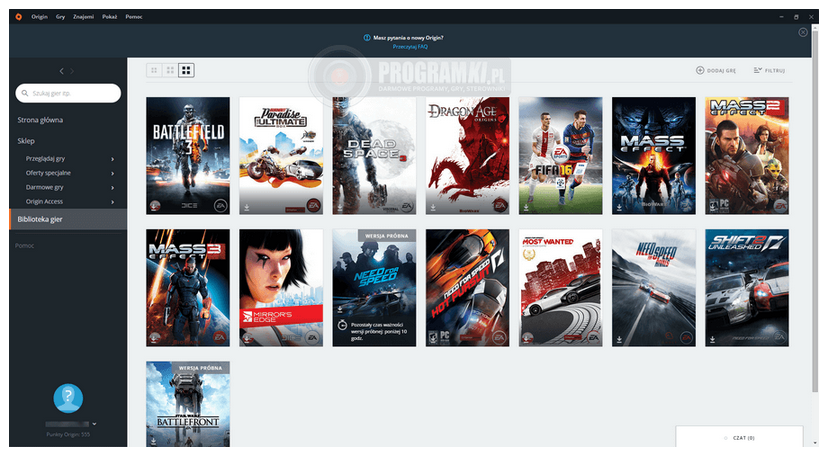Switch to large tile view
823x454 pixels.
pos(186,70)
